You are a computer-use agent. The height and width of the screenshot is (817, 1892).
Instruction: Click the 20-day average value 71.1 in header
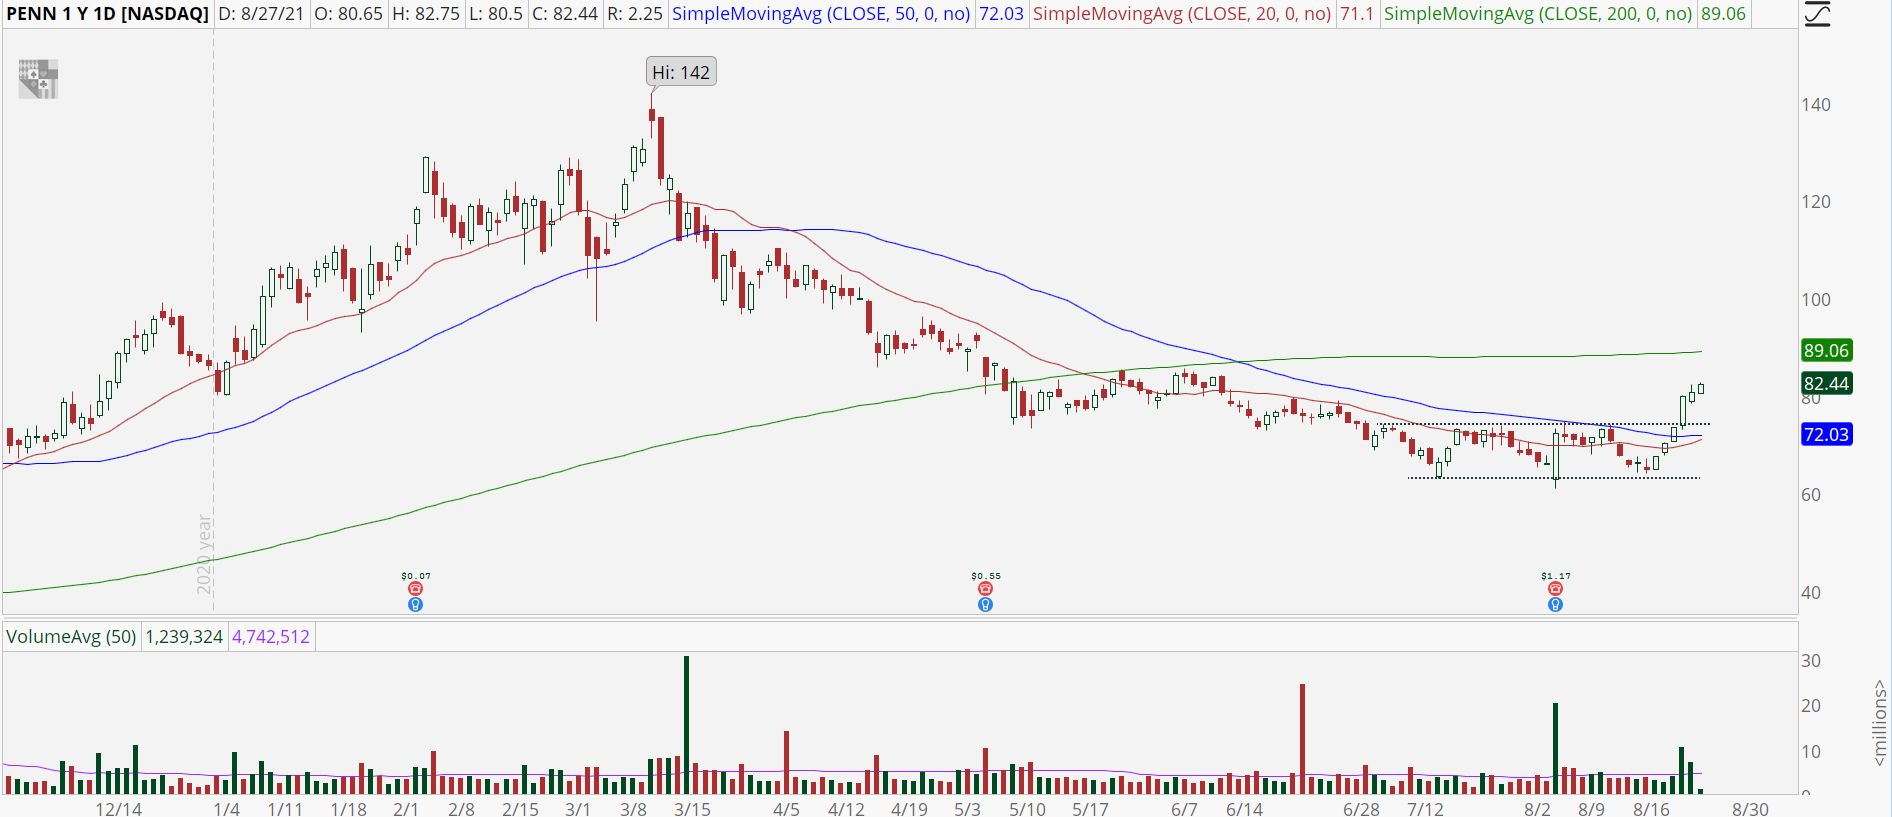point(1356,14)
